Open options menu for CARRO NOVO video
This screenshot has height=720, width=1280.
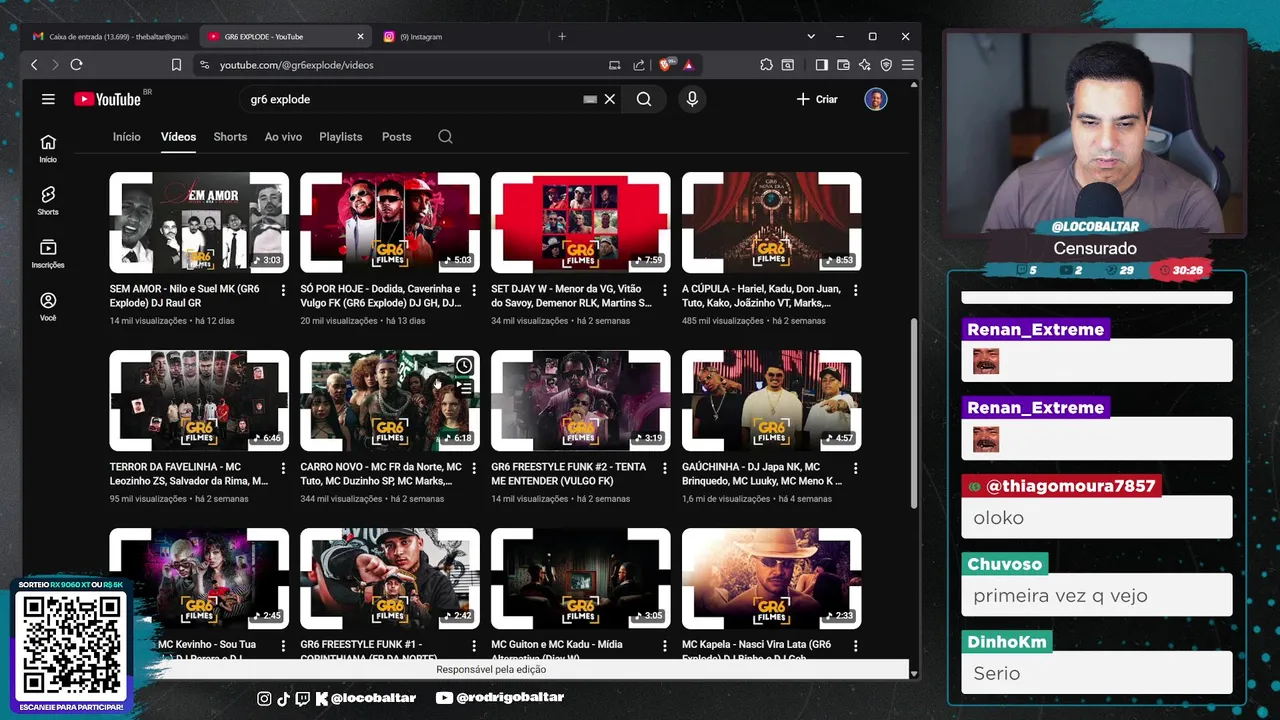474,468
